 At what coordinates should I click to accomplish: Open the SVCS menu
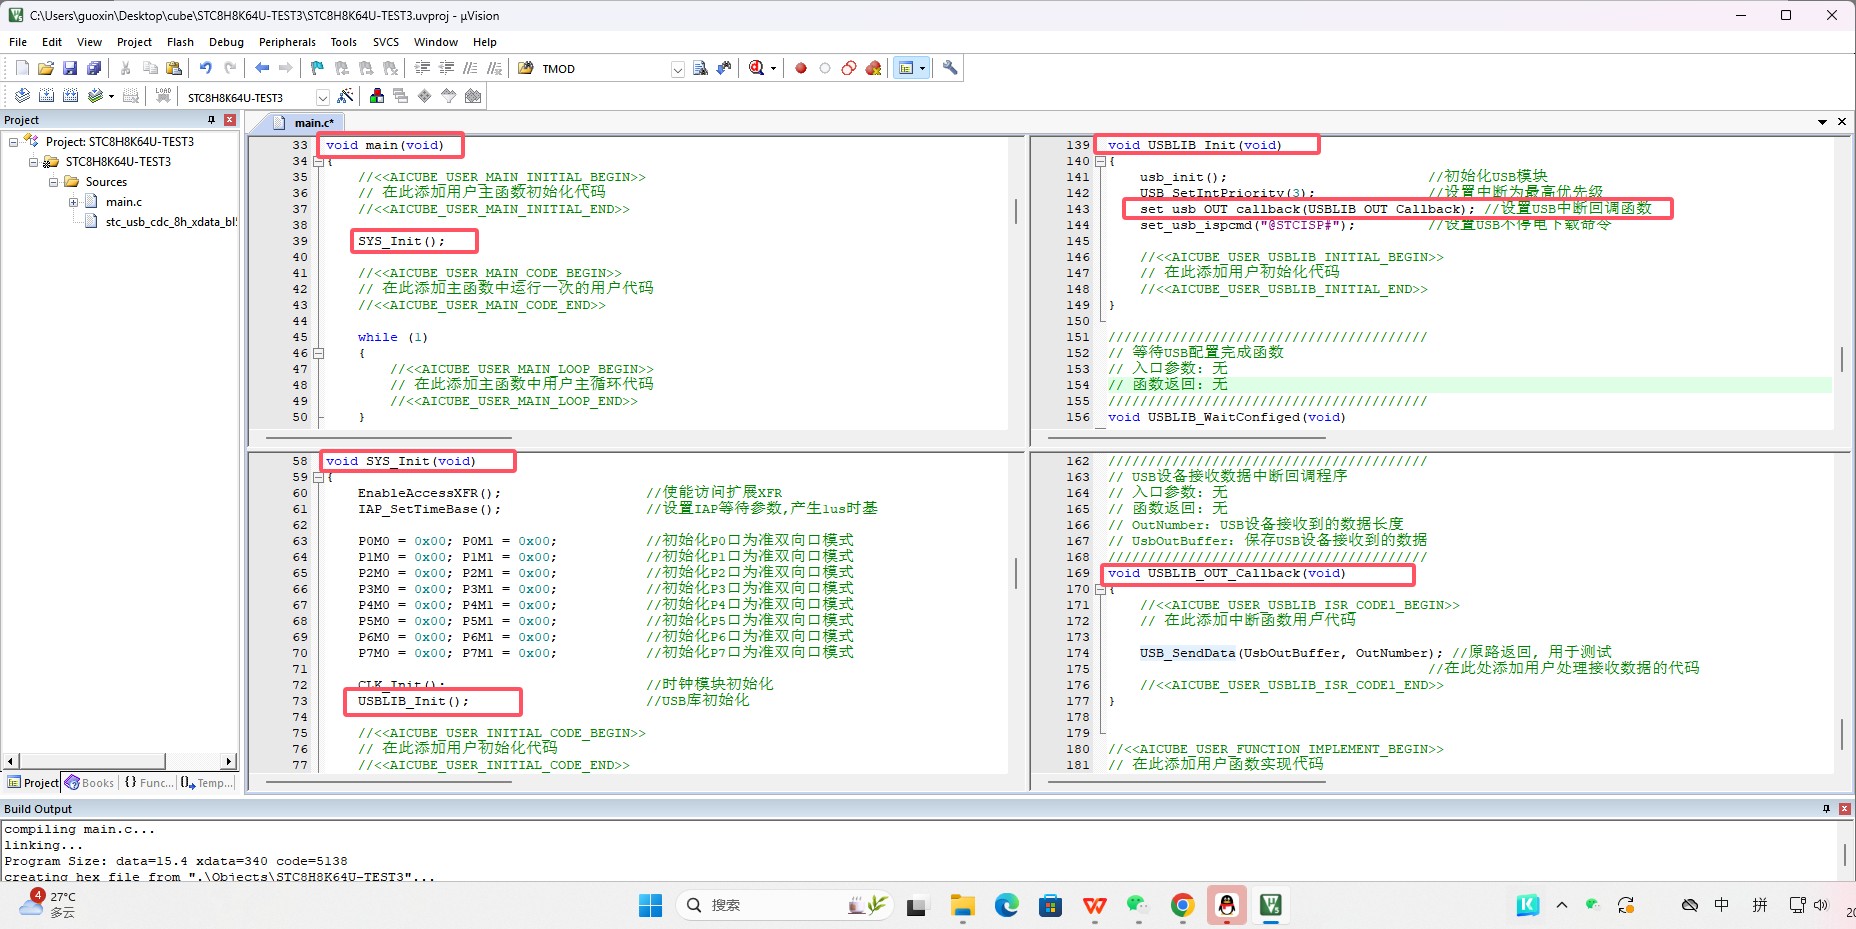tap(386, 42)
